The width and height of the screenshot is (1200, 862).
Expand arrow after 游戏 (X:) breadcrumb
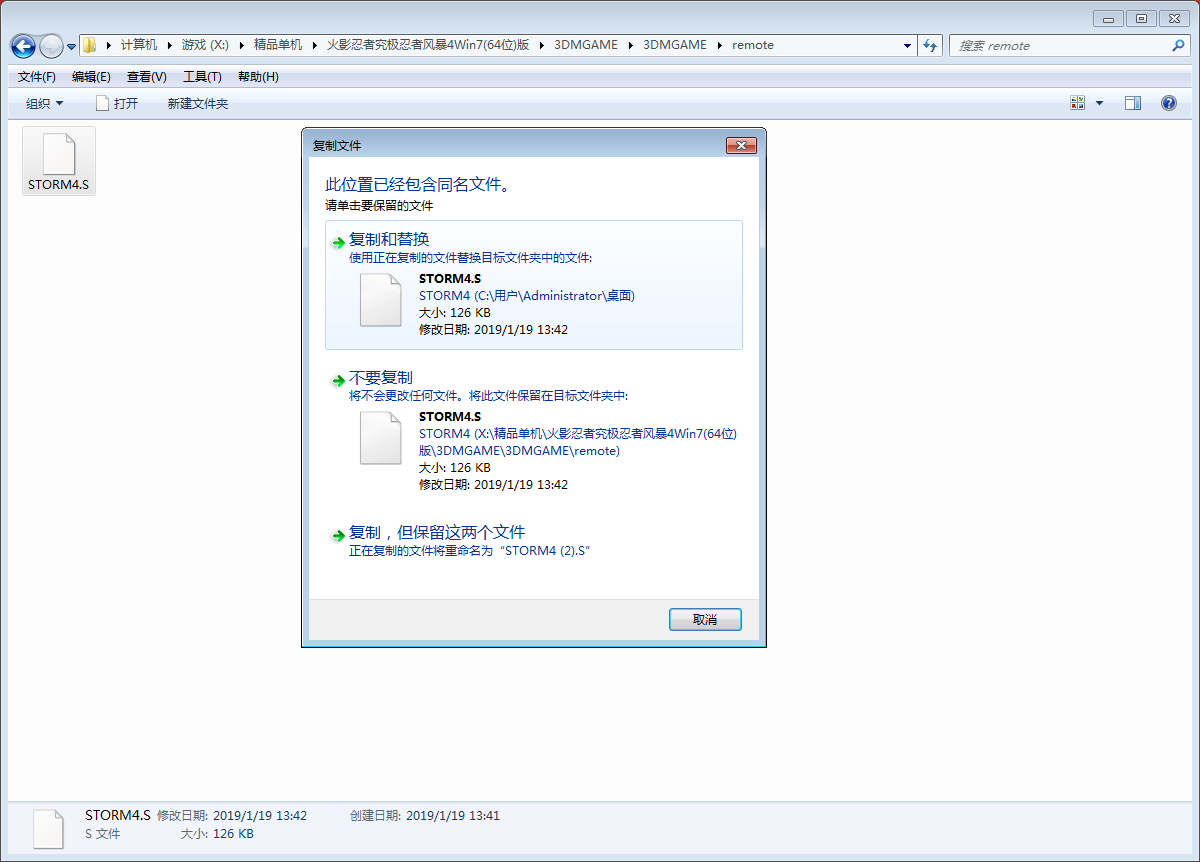pos(241,45)
